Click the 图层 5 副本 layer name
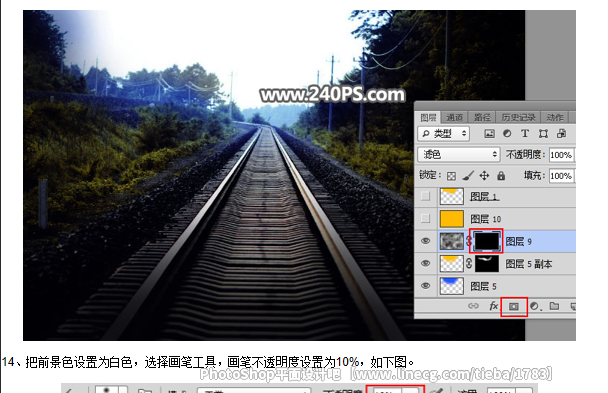 point(529,264)
